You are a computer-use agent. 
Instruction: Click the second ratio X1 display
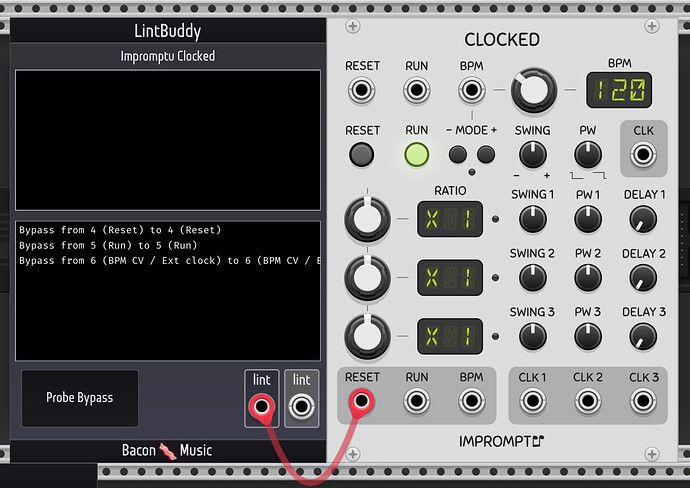[x=450, y=278]
